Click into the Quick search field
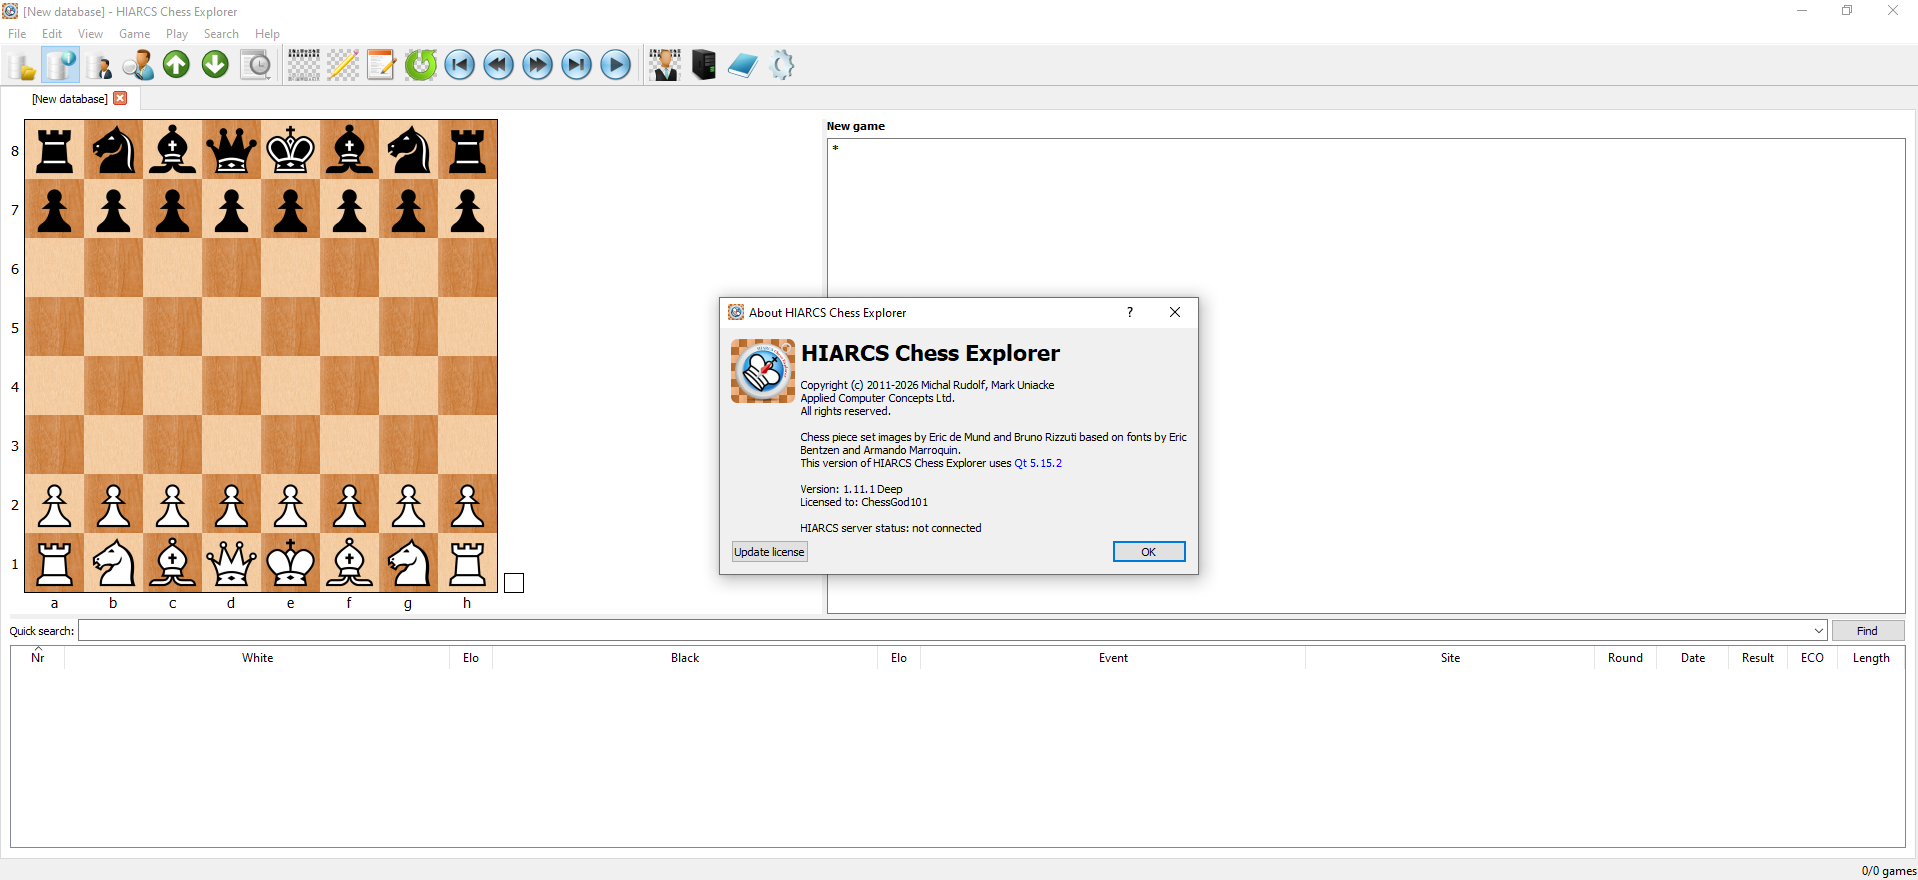This screenshot has width=1918, height=880. click(x=945, y=631)
